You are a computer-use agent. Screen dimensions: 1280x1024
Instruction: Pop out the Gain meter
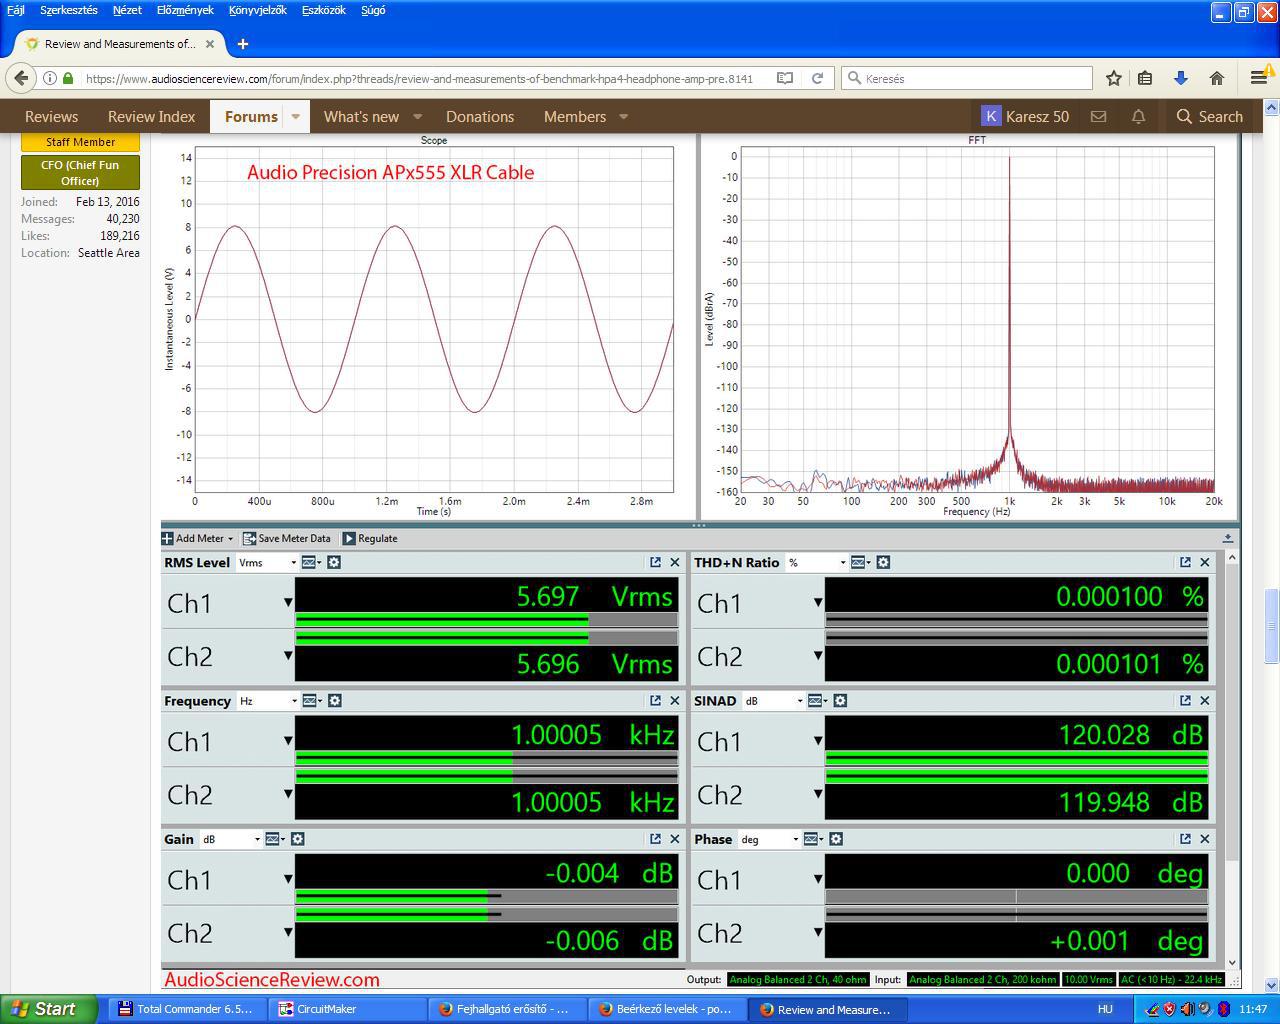[x=655, y=839]
